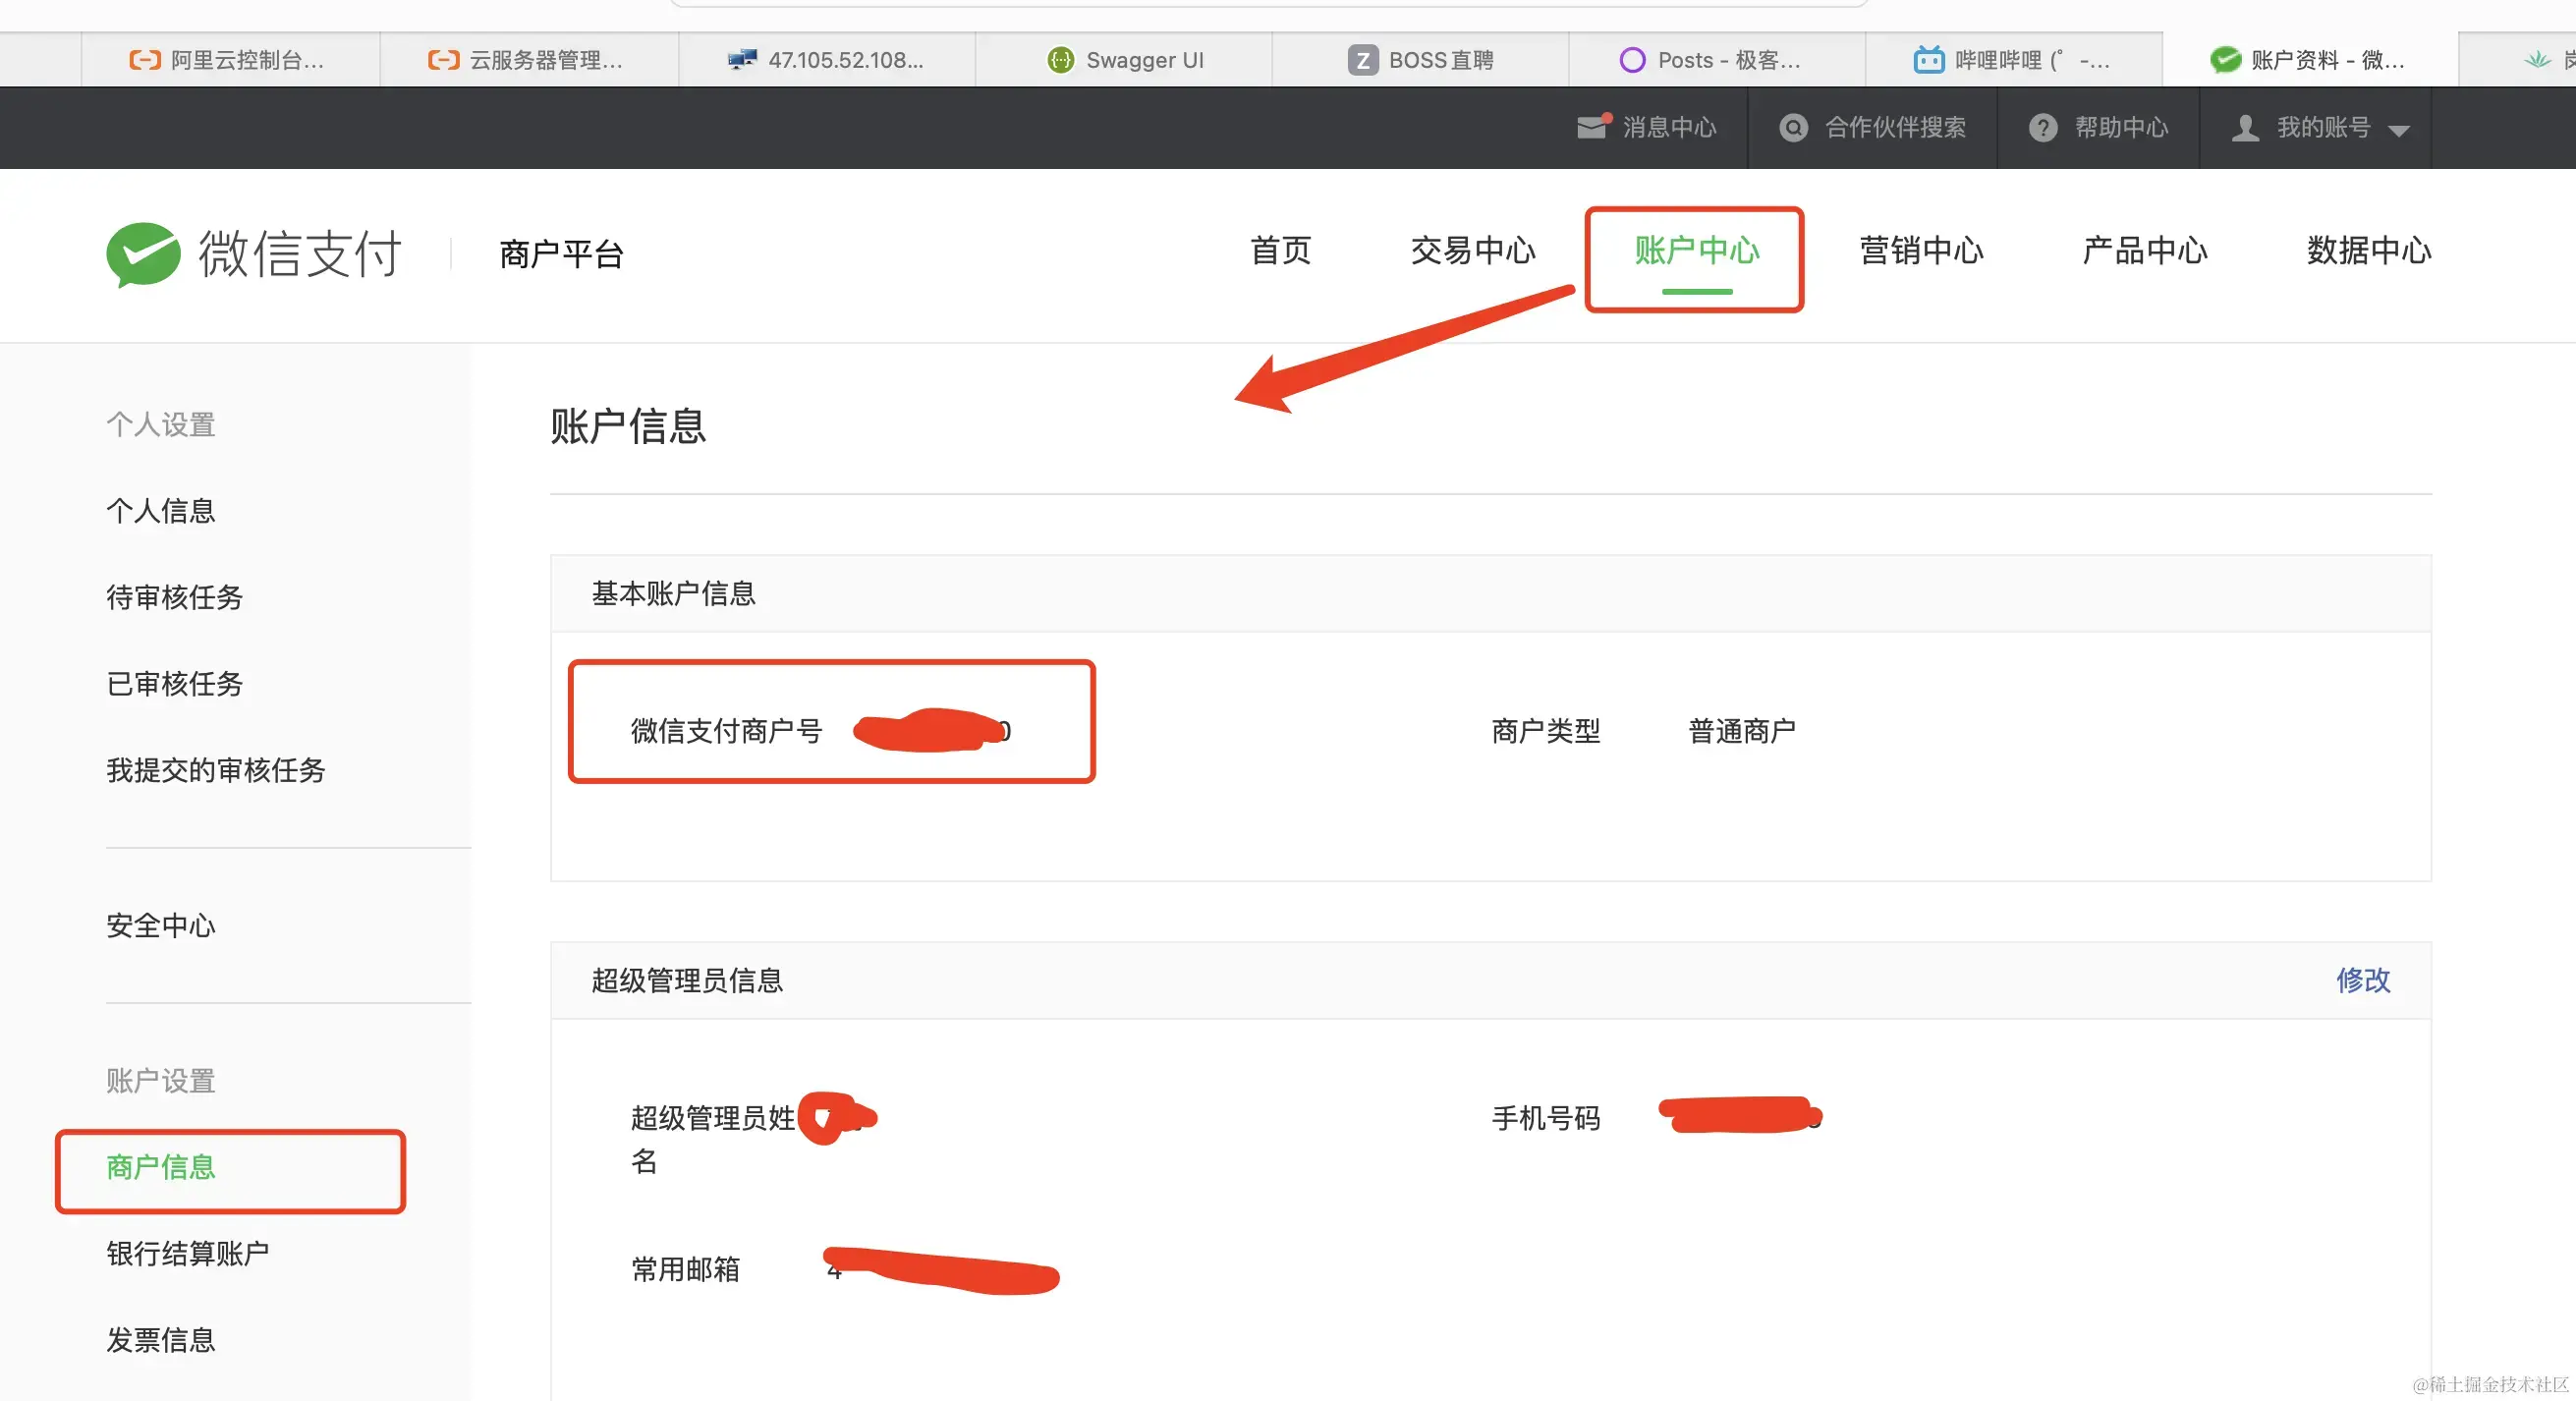Open 数据中心 in the top navigation
This screenshot has width=2576, height=1401.
(x=2368, y=250)
